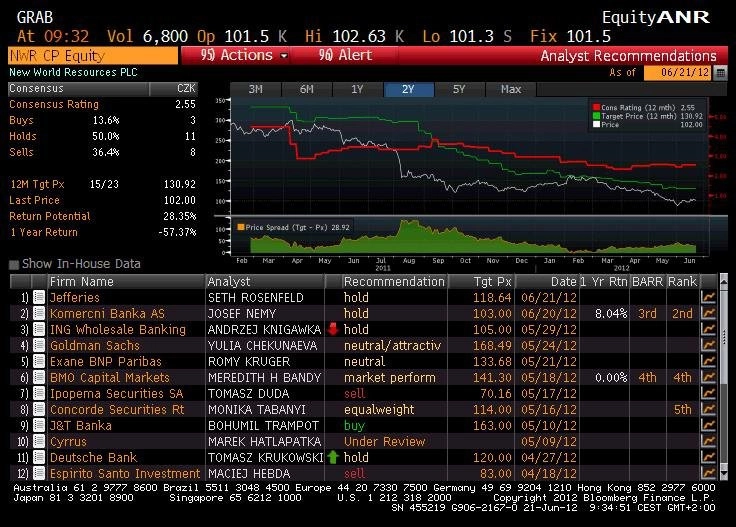This screenshot has width=736, height=527.
Task: Click the scroll-up arrow of the analyst table
Action: click(x=724, y=282)
